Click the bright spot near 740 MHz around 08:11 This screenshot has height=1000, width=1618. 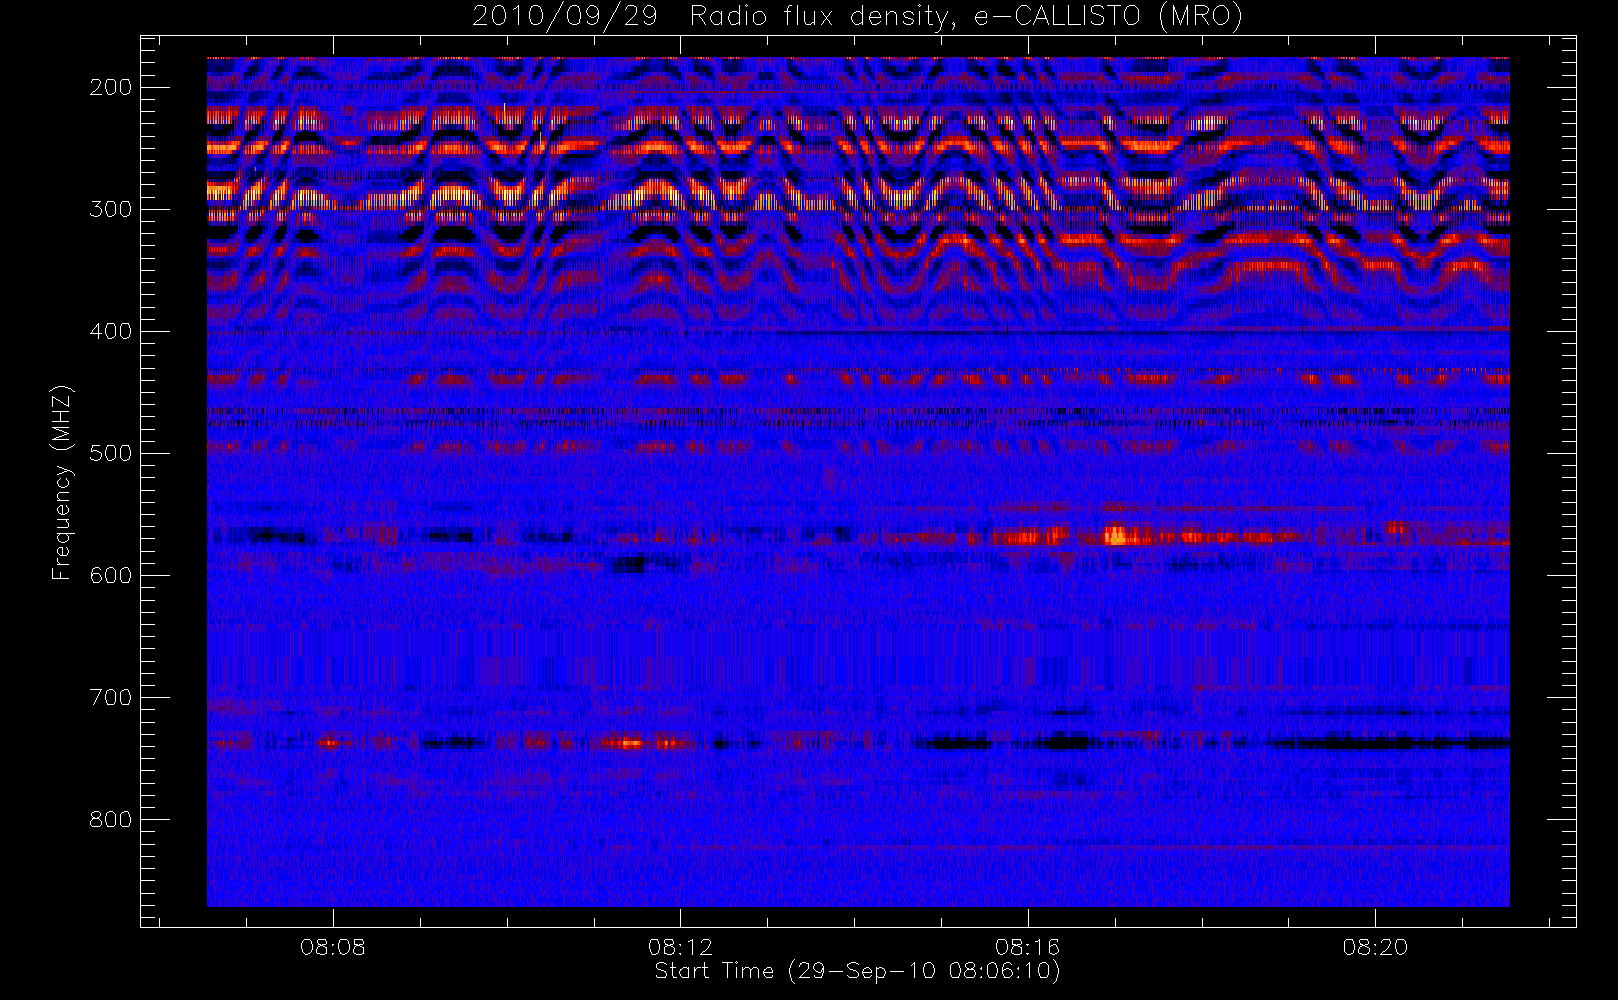[x=628, y=743]
